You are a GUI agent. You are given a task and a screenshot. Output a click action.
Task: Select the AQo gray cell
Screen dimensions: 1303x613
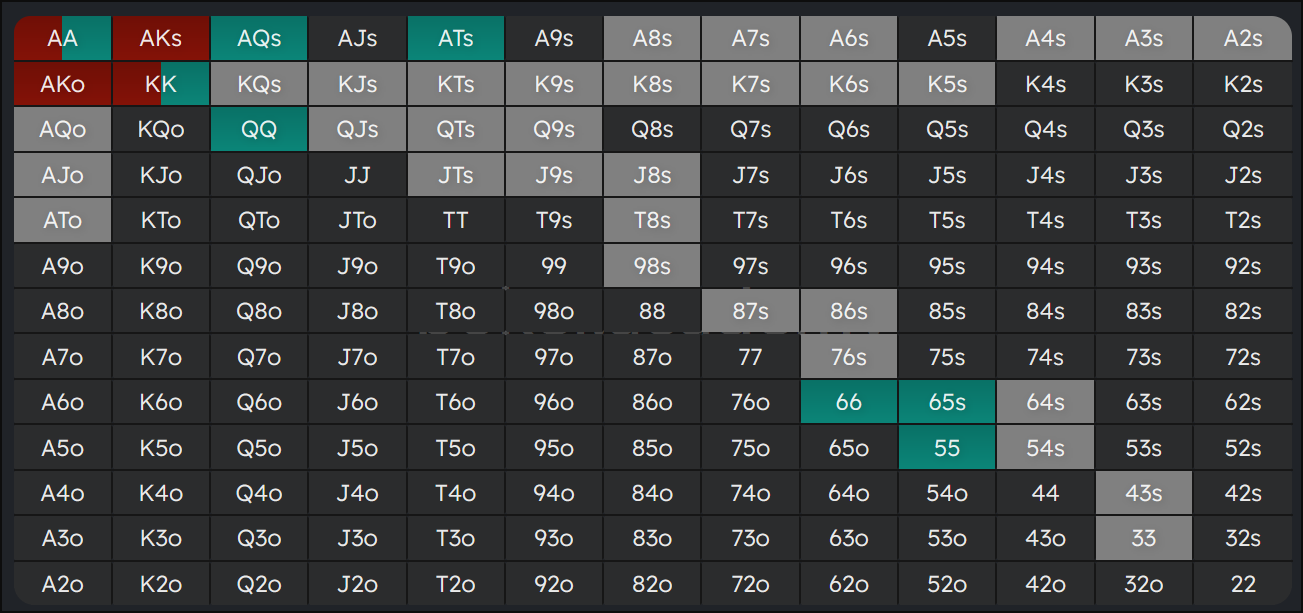pos(62,130)
